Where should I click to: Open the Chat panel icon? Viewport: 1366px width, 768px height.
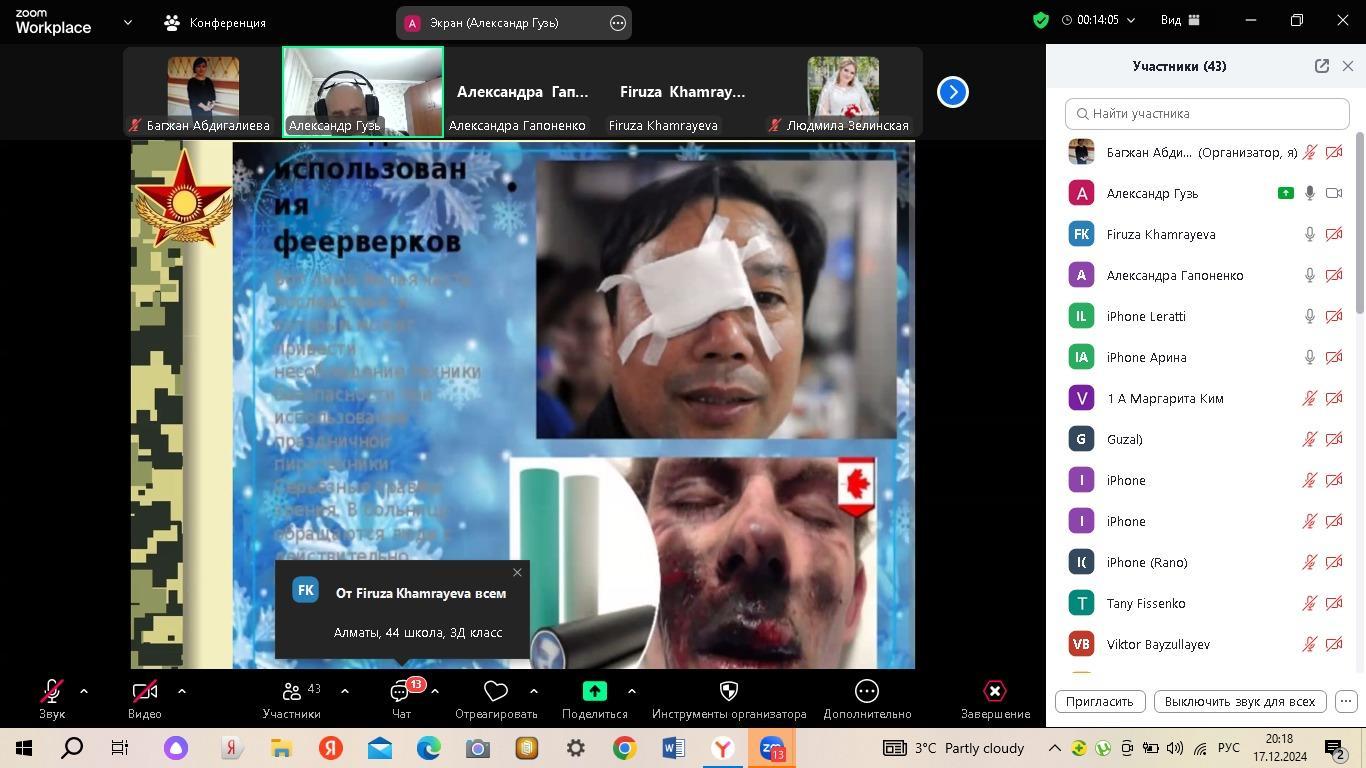401,692
